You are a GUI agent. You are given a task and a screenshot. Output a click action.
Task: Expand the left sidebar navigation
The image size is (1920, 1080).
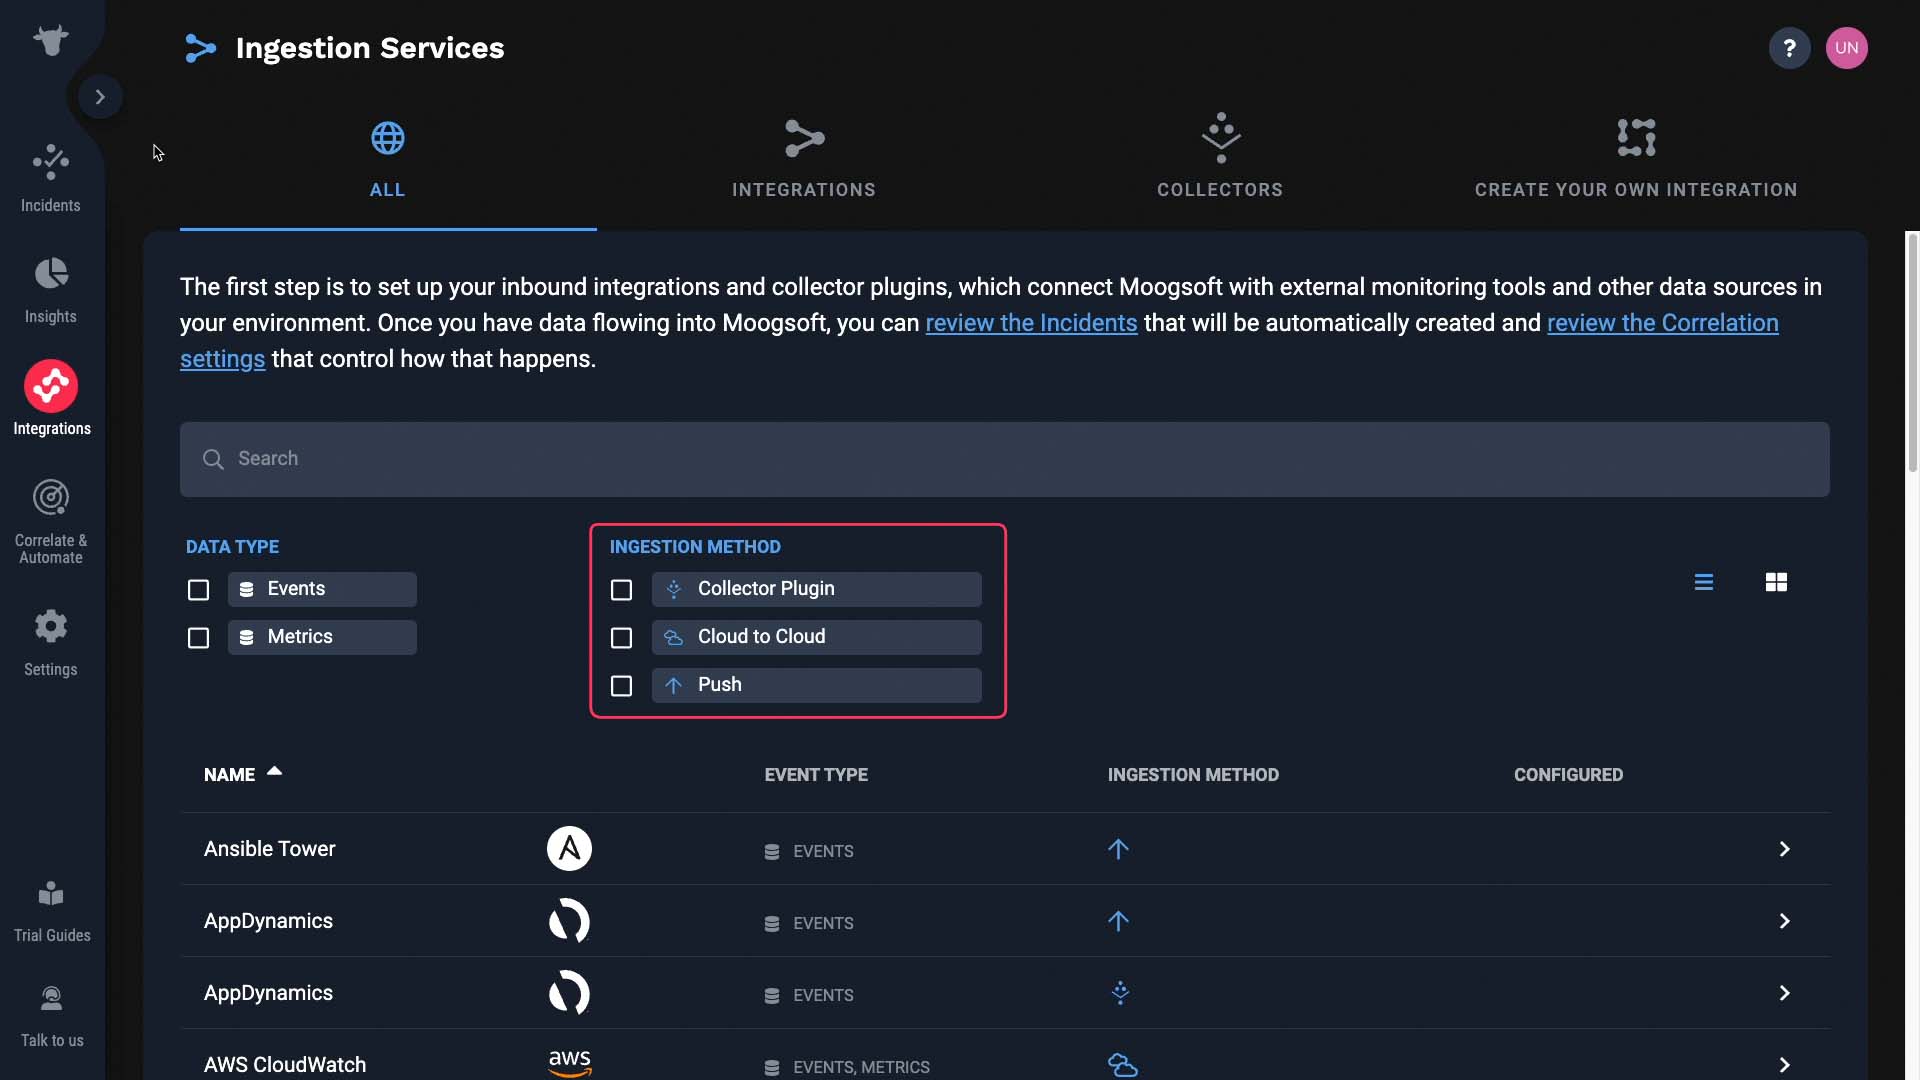[100, 97]
